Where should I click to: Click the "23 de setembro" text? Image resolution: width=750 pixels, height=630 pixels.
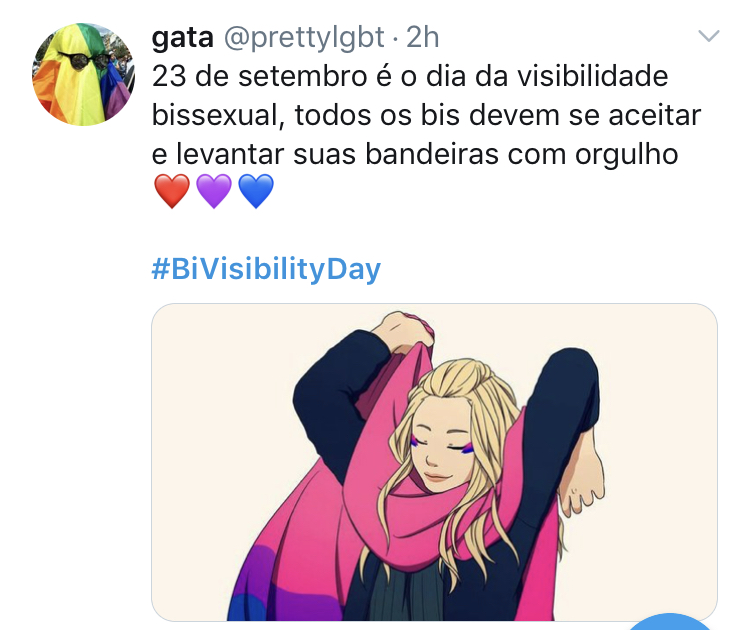(x=259, y=77)
